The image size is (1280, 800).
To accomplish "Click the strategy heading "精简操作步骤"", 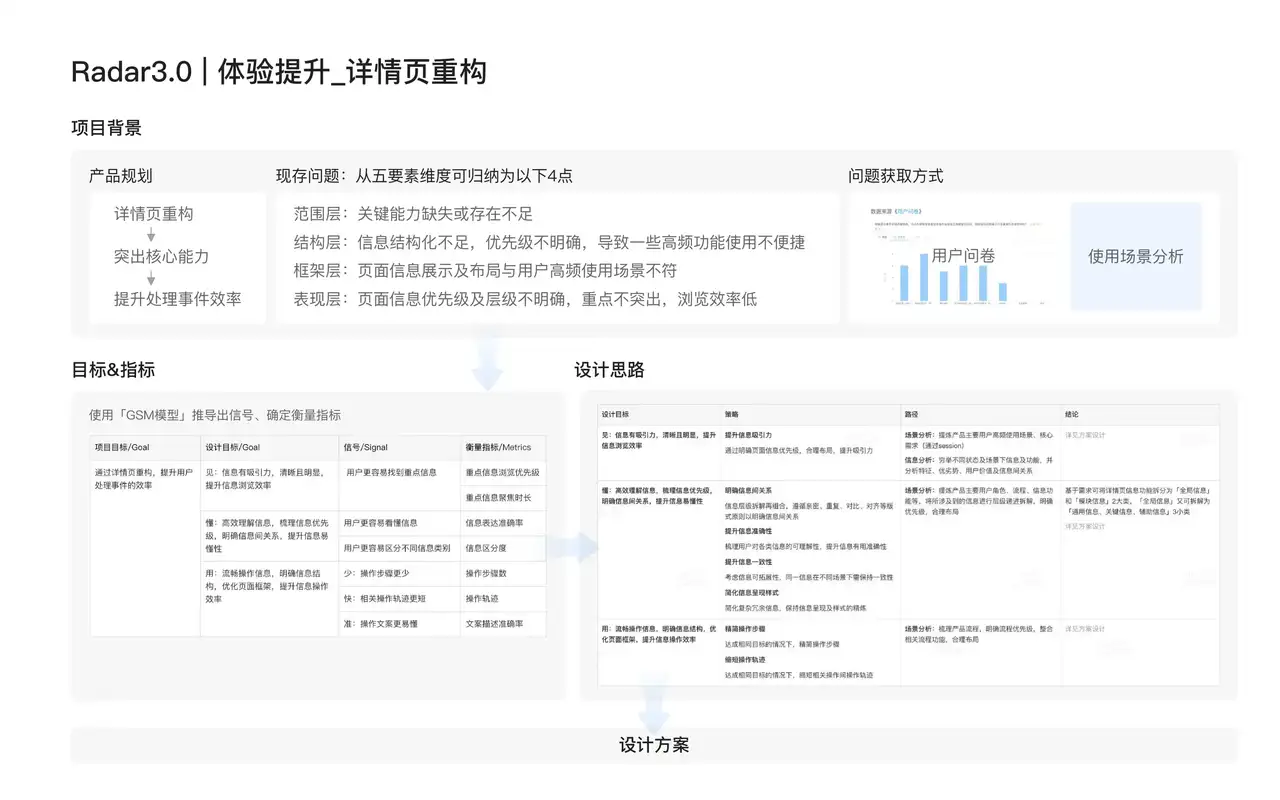I will coord(745,629).
